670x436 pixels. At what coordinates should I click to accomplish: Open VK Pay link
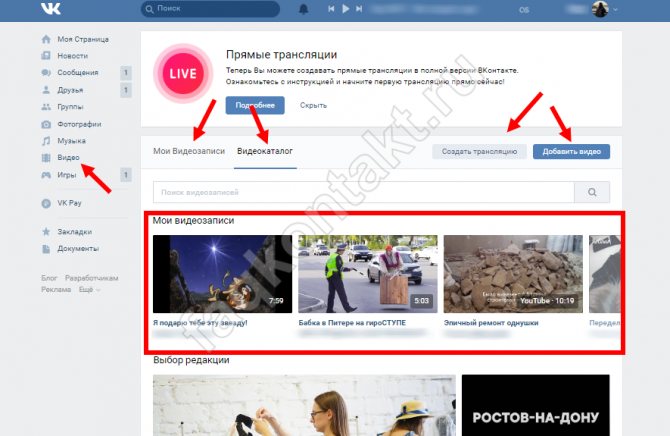tap(69, 203)
